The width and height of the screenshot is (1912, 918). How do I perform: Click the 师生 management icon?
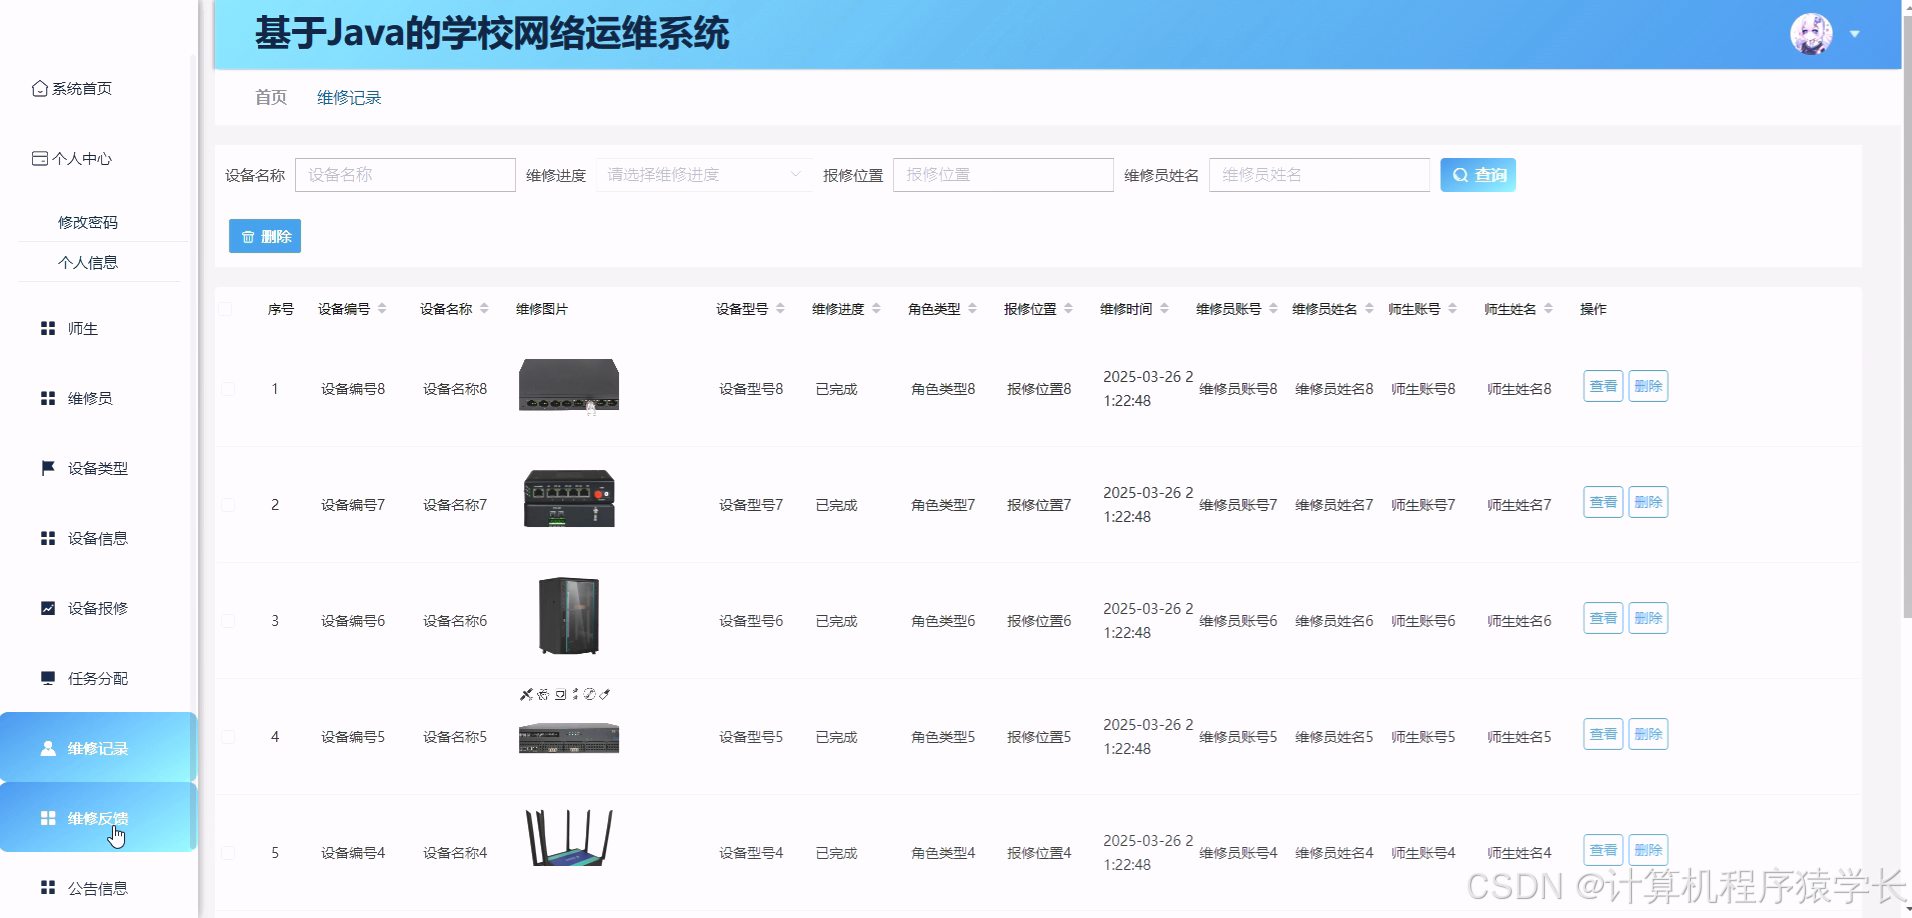pyautogui.click(x=47, y=328)
